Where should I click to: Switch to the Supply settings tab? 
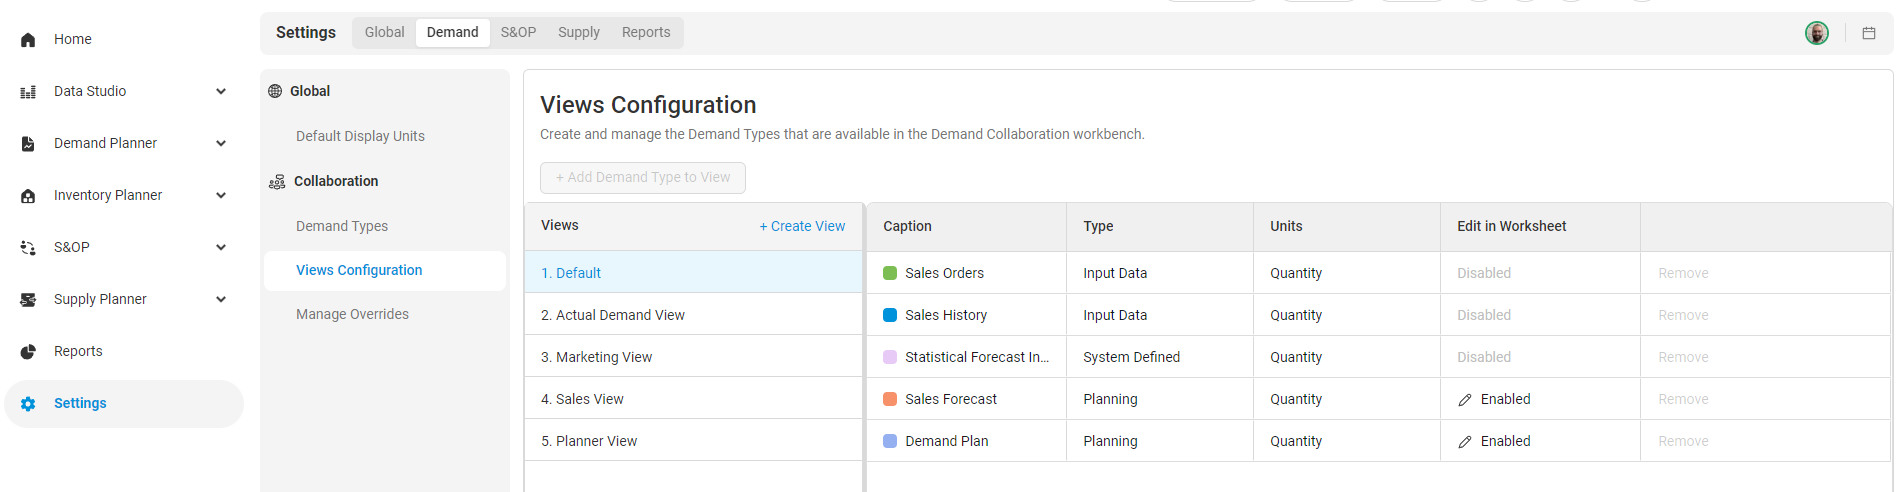tap(578, 32)
